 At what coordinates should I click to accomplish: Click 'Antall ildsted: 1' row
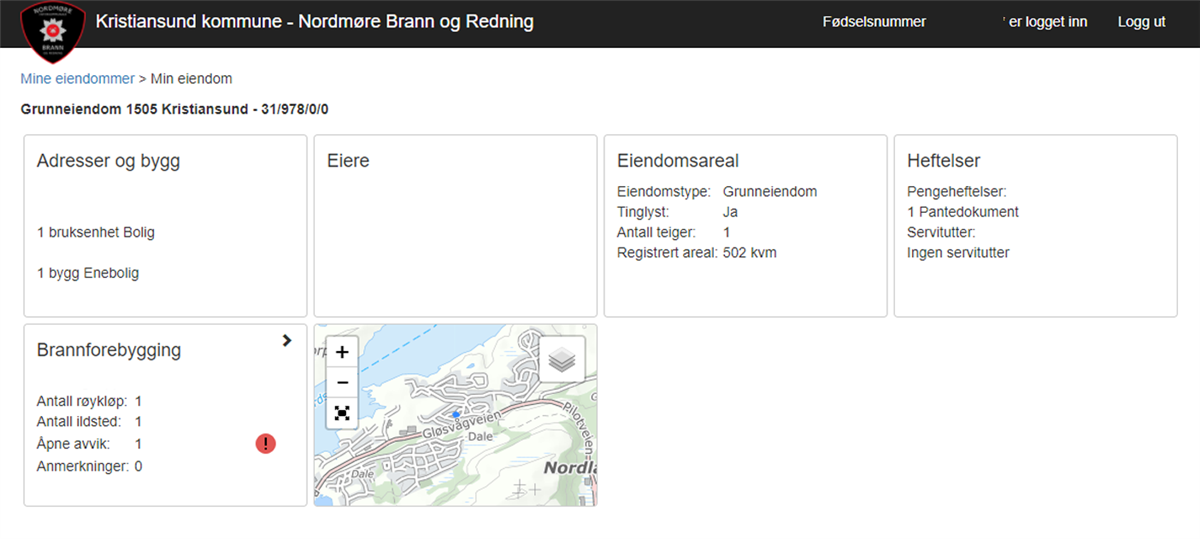[x=89, y=422]
